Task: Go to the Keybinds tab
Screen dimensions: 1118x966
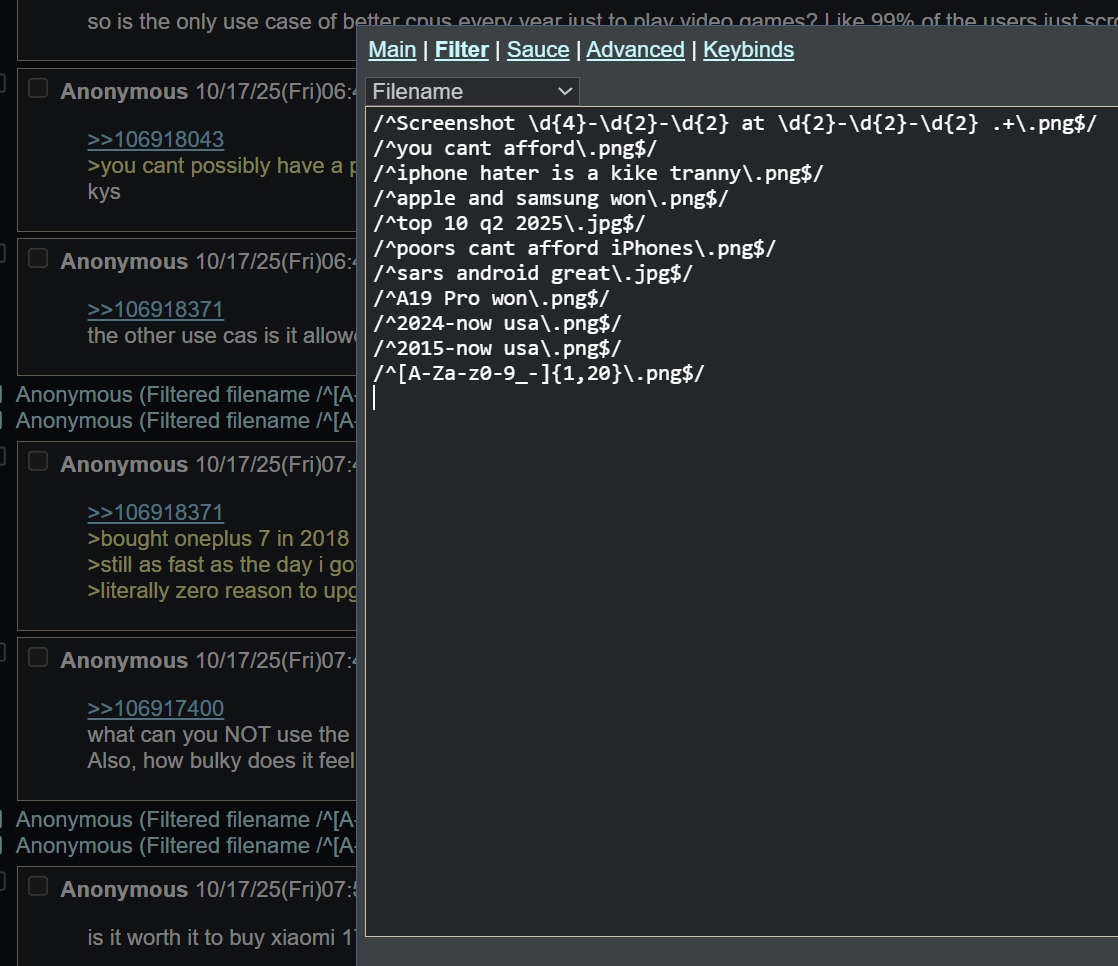Action: (x=748, y=50)
